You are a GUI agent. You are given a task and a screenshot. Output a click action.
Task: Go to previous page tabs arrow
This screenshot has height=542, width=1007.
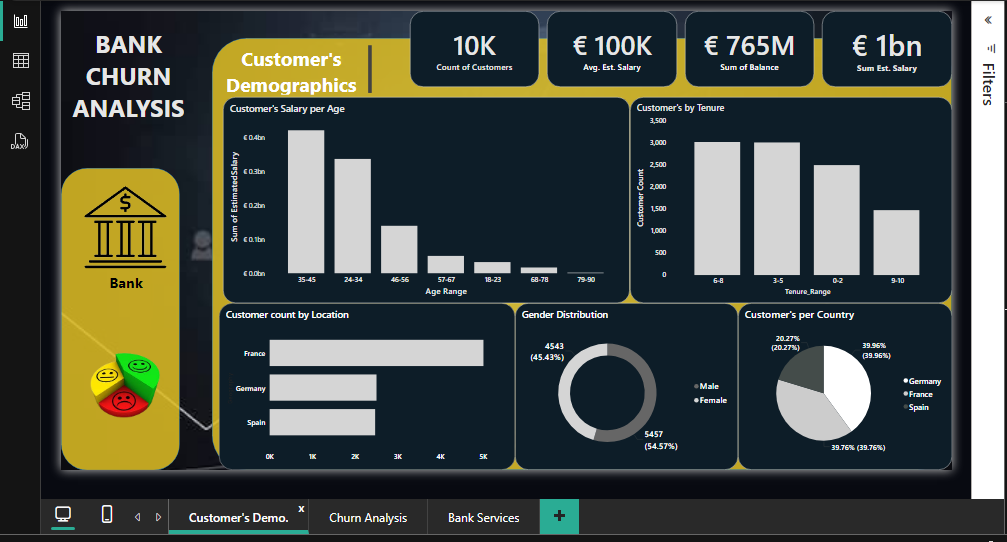pos(137,517)
